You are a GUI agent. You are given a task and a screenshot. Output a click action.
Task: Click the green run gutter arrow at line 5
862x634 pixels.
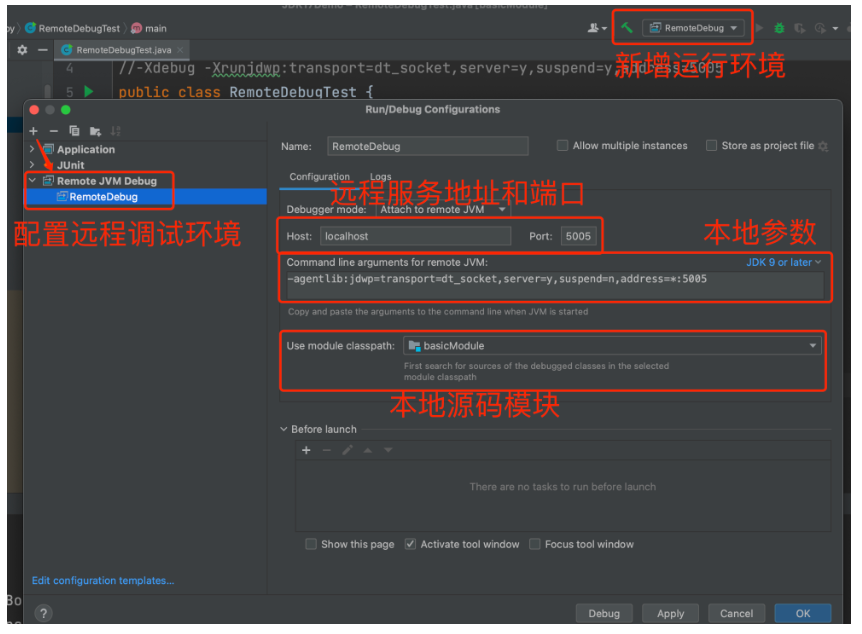coord(89,91)
